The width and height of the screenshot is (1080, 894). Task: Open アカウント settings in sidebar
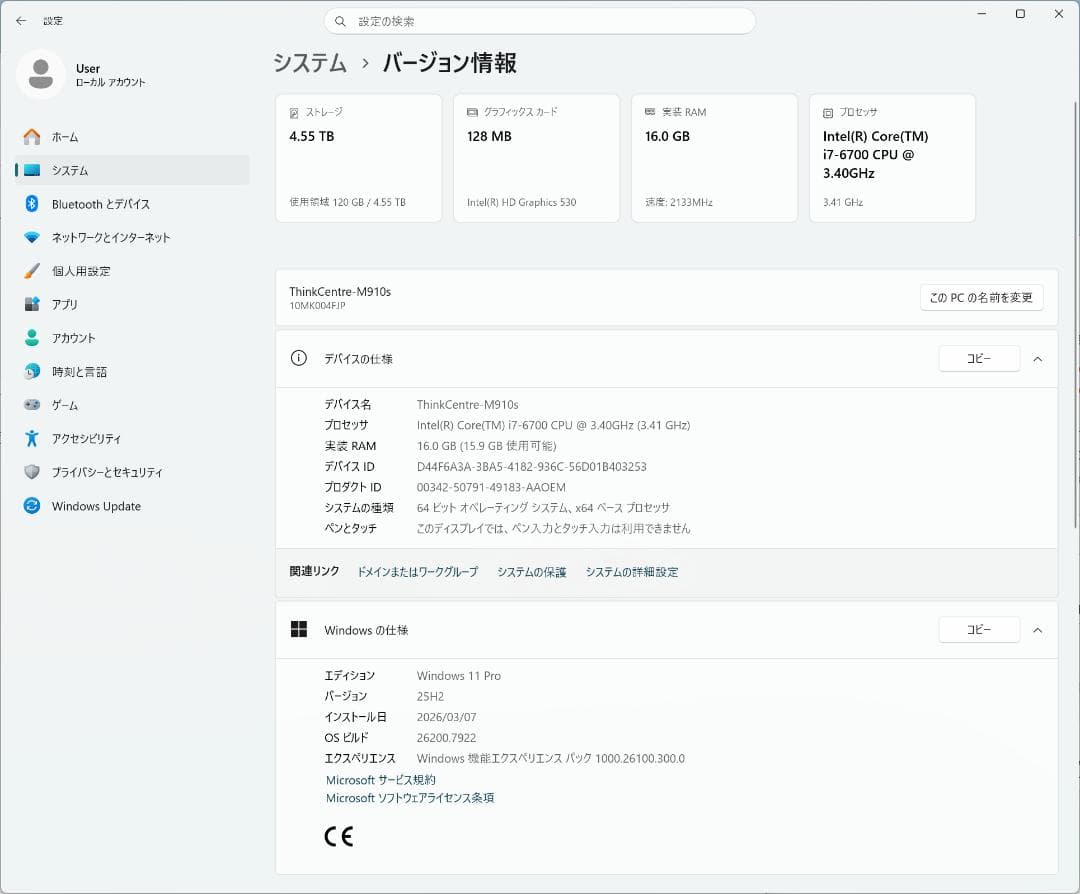pos(132,337)
